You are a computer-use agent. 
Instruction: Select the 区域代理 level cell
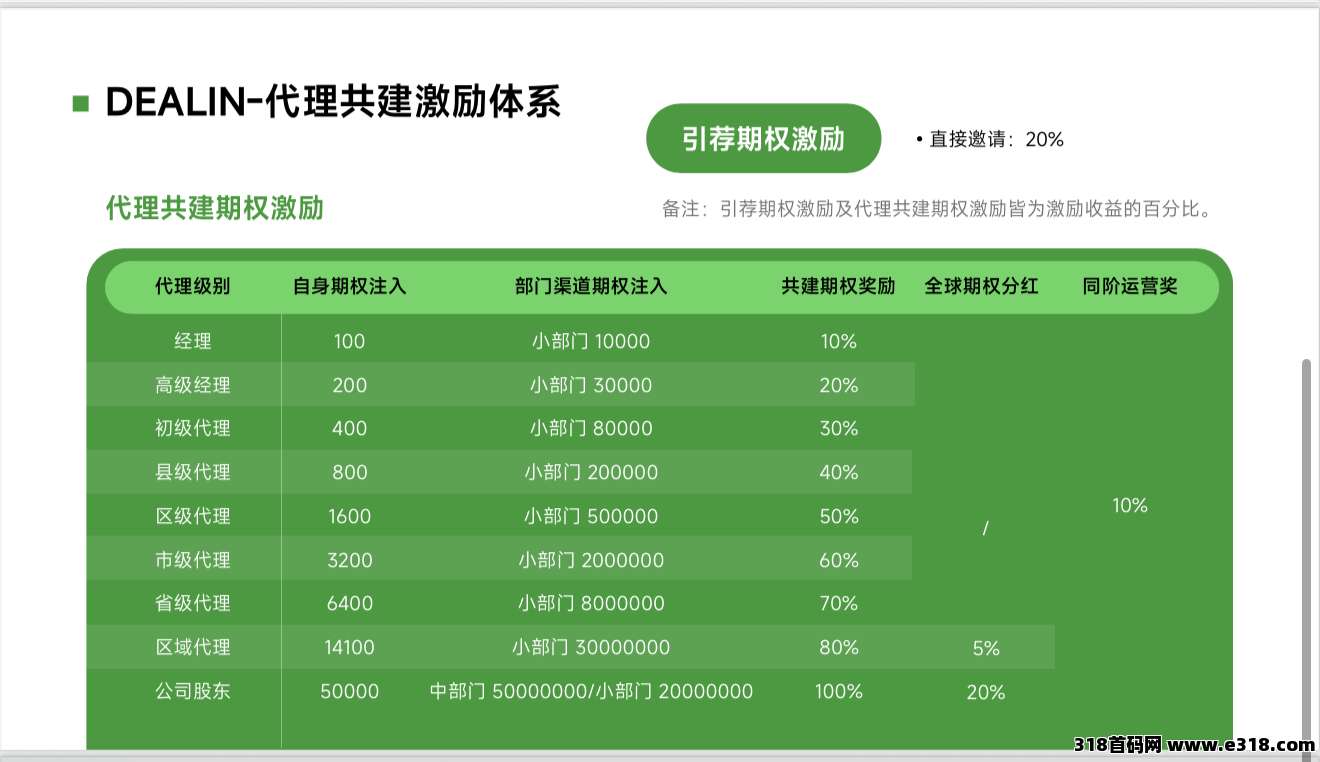(x=192, y=647)
